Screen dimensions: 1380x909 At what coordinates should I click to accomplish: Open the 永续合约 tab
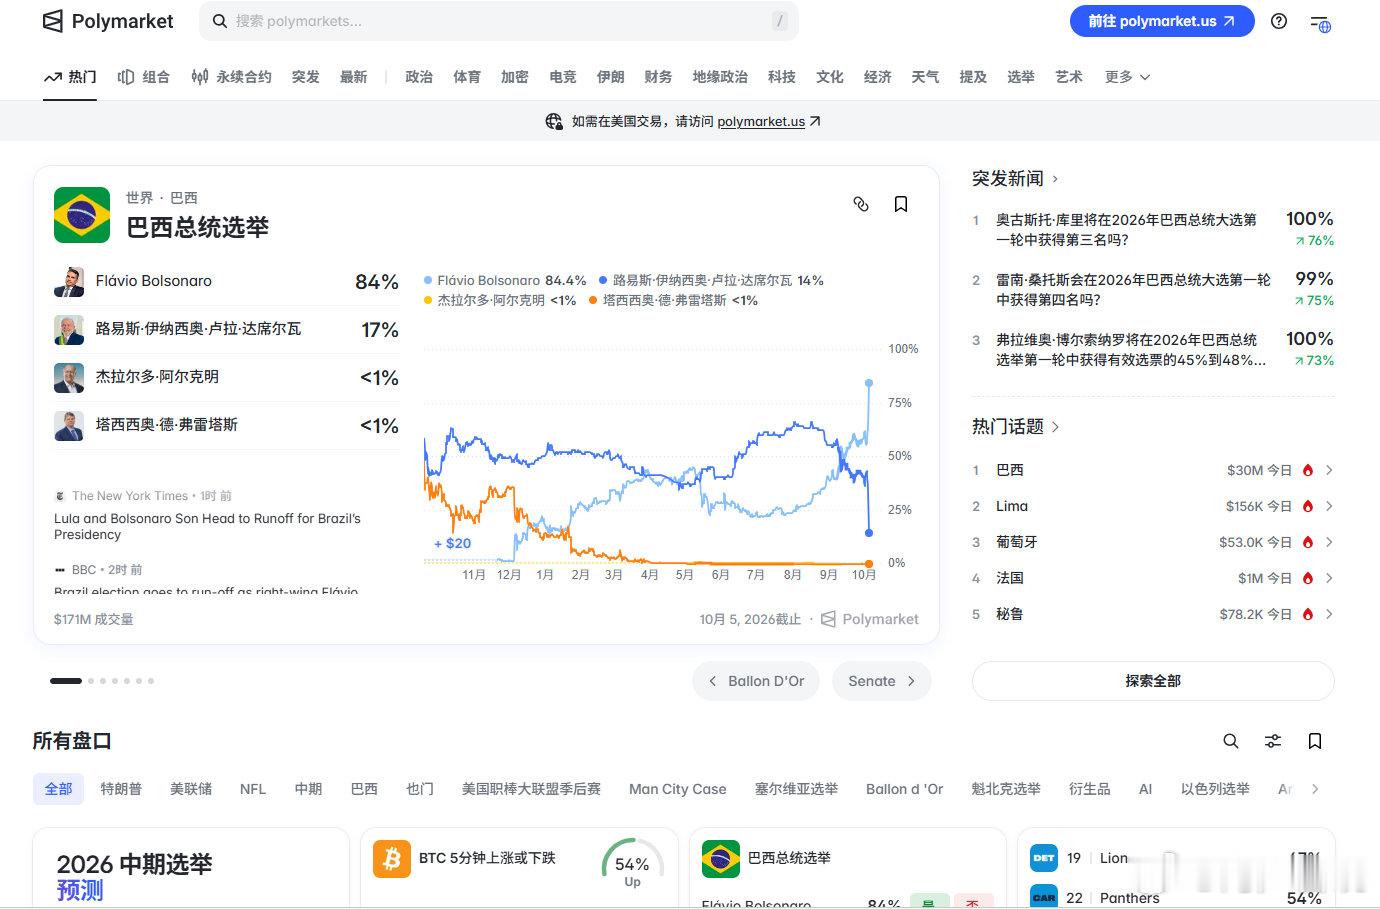231,77
